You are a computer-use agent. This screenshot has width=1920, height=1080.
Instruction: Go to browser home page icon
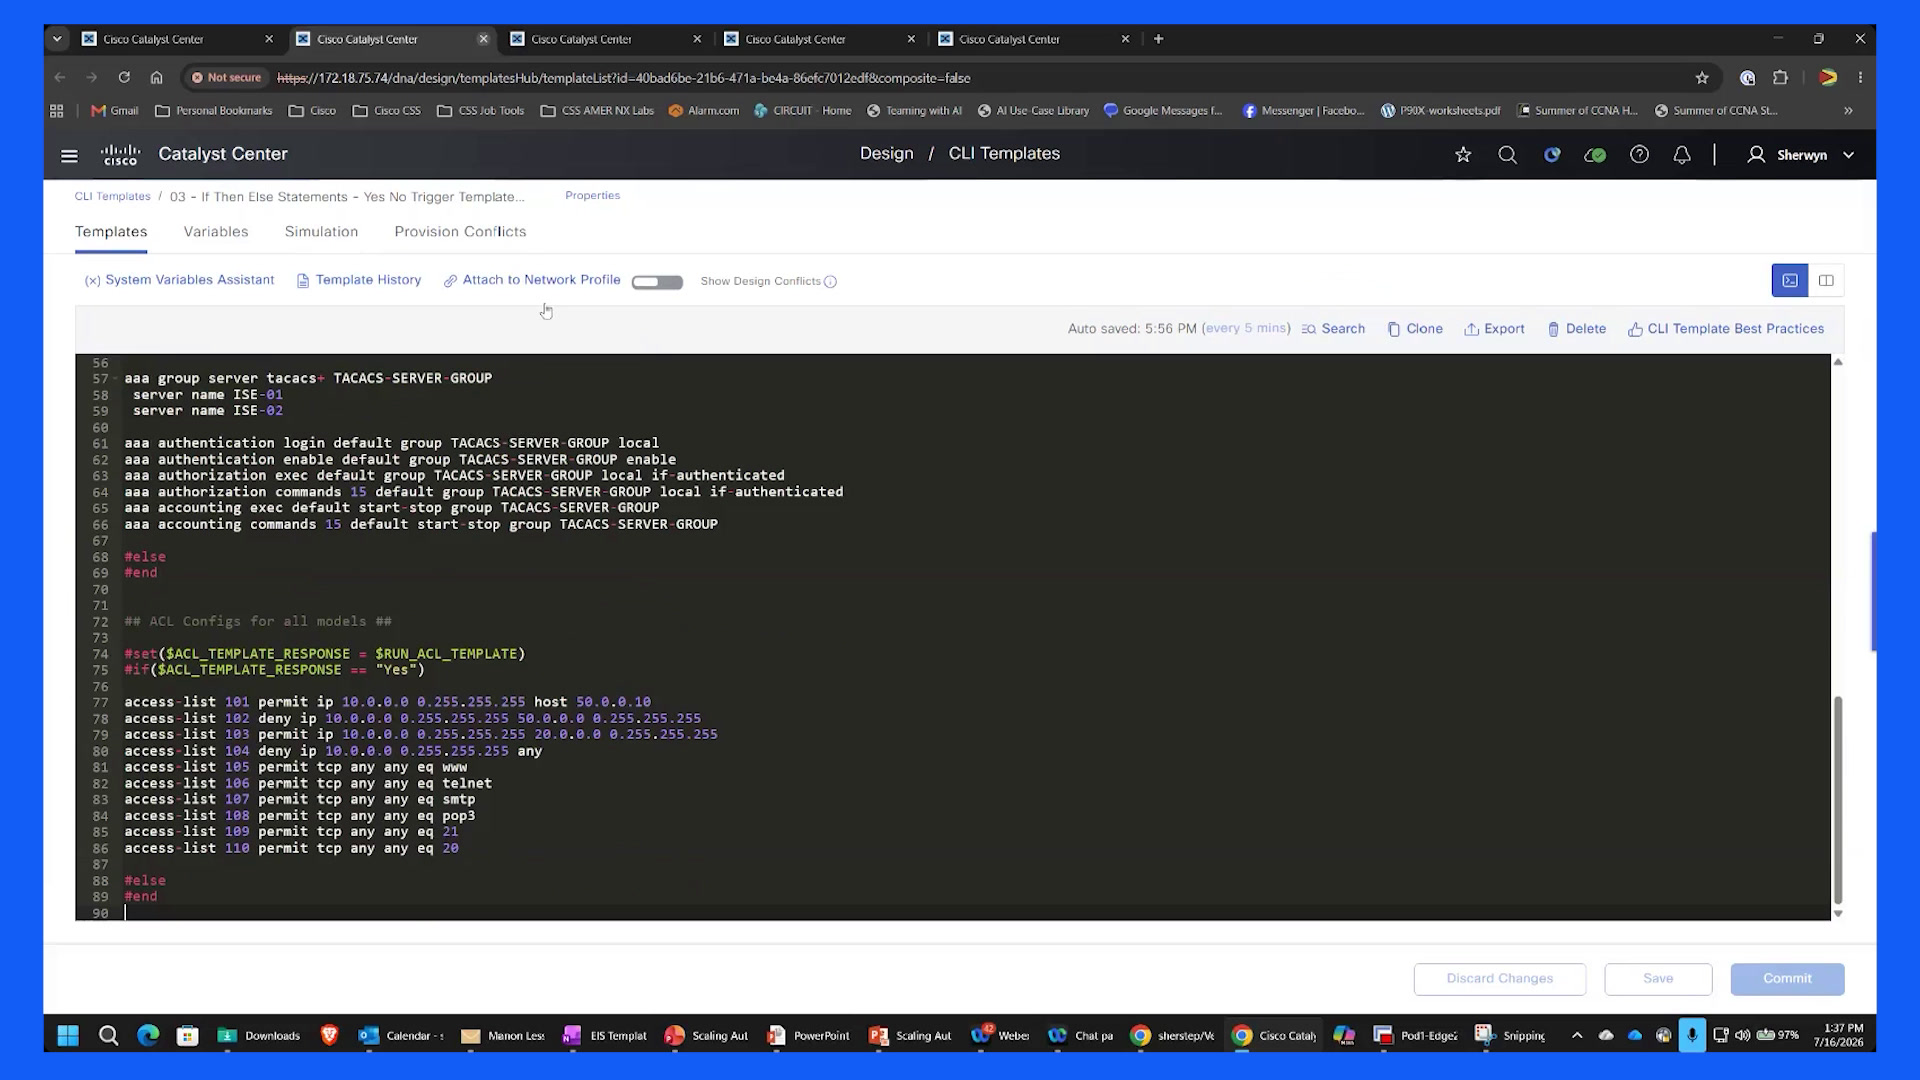[x=156, y=77]
